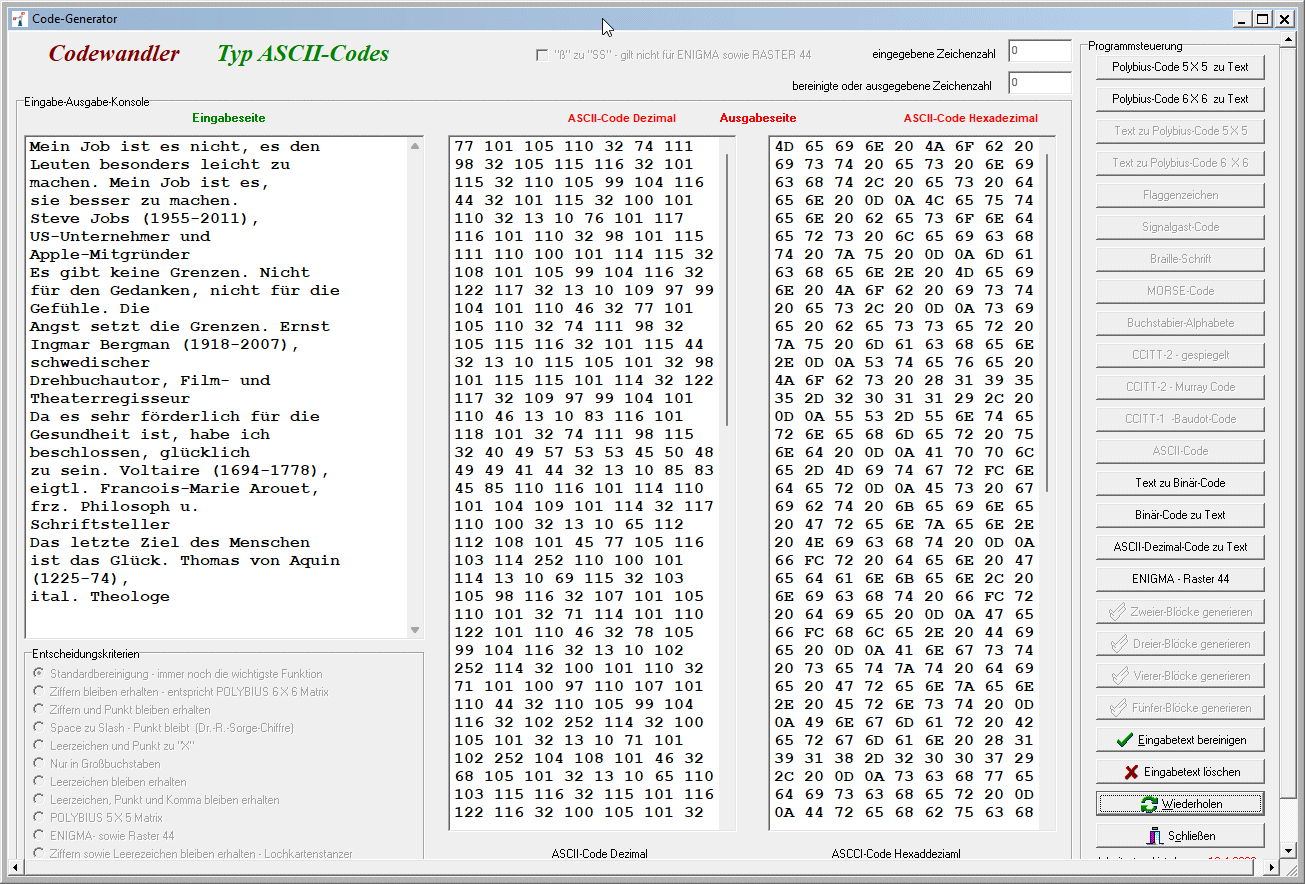Click the Dreier-Blöcke generieren button

coord(1180,643)
